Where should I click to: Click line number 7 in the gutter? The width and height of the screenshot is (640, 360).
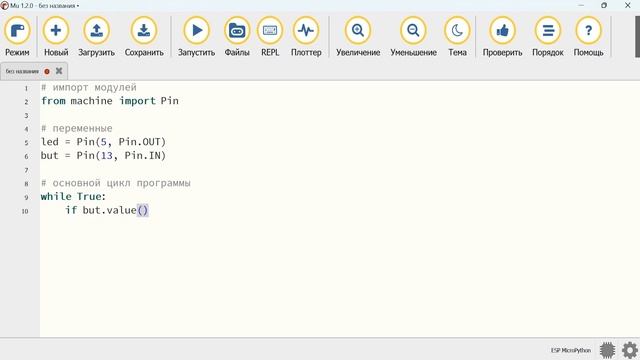point(27,170)
